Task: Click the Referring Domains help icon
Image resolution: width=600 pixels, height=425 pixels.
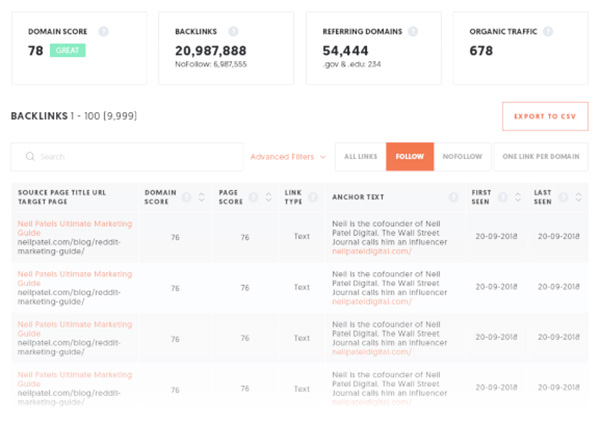Action: pos(413,32)
